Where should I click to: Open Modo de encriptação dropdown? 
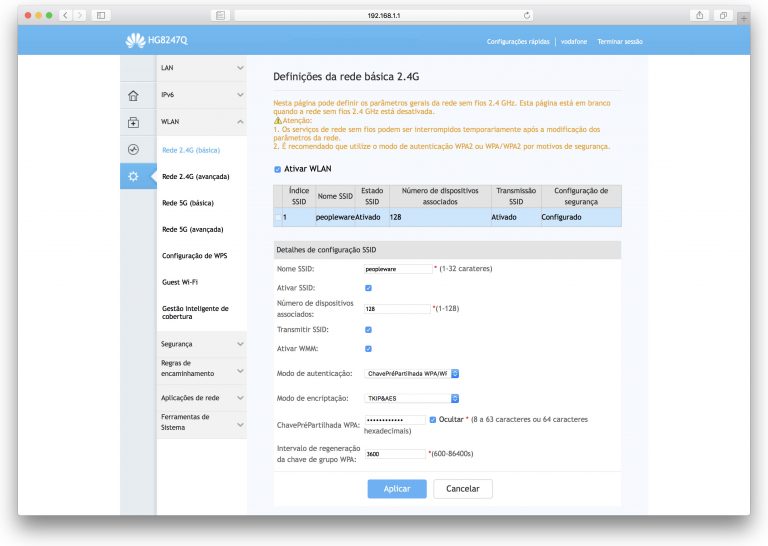pyautogui.click(x=412, y=398)
